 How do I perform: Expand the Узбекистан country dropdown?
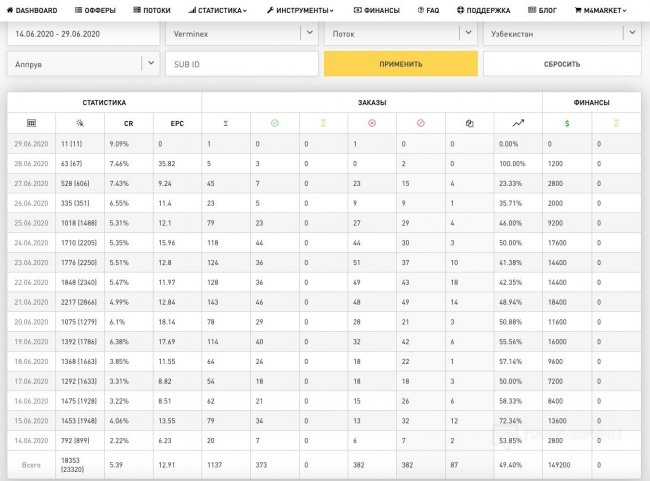tap(629, 32)
